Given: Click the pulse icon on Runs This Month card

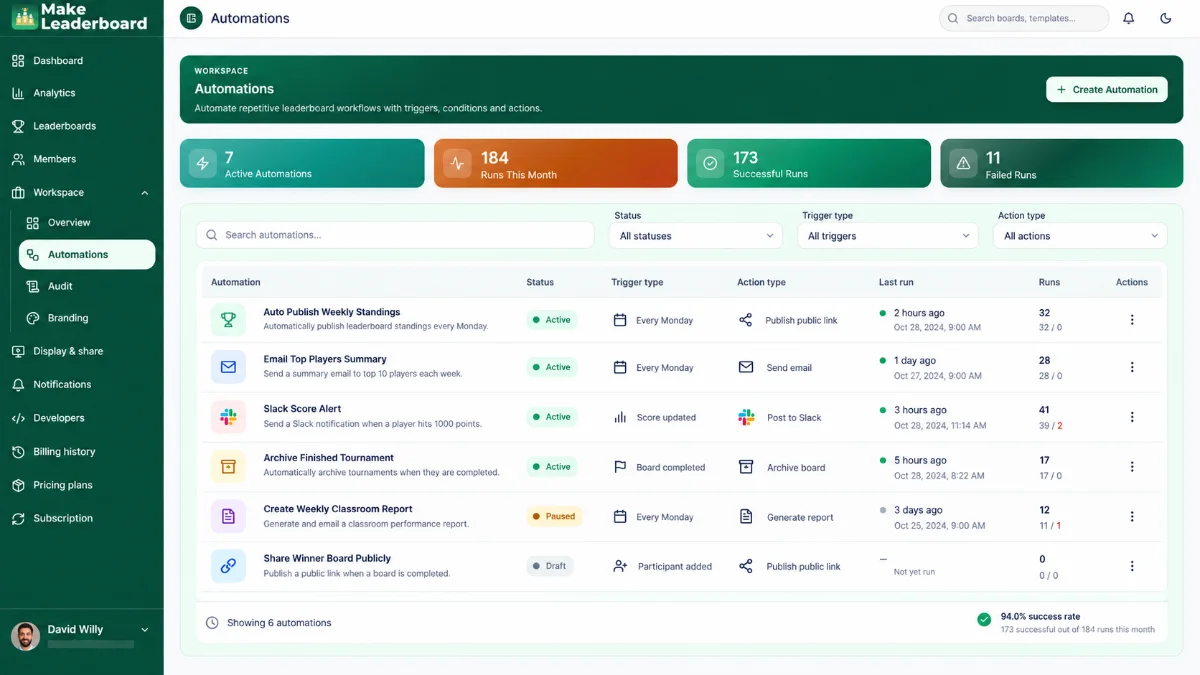Looking at the screenshot, I should 457,164.
